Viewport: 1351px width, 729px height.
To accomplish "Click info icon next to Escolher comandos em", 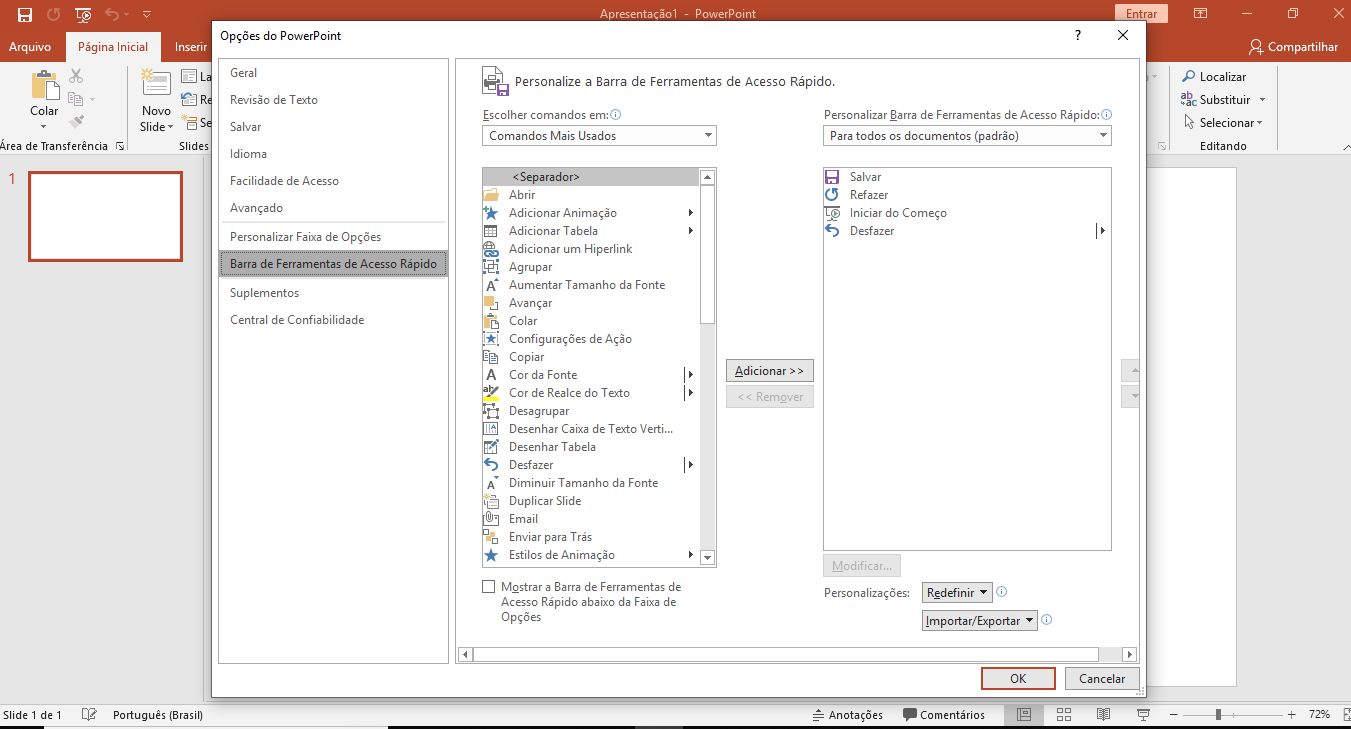I will pos(616,115).
